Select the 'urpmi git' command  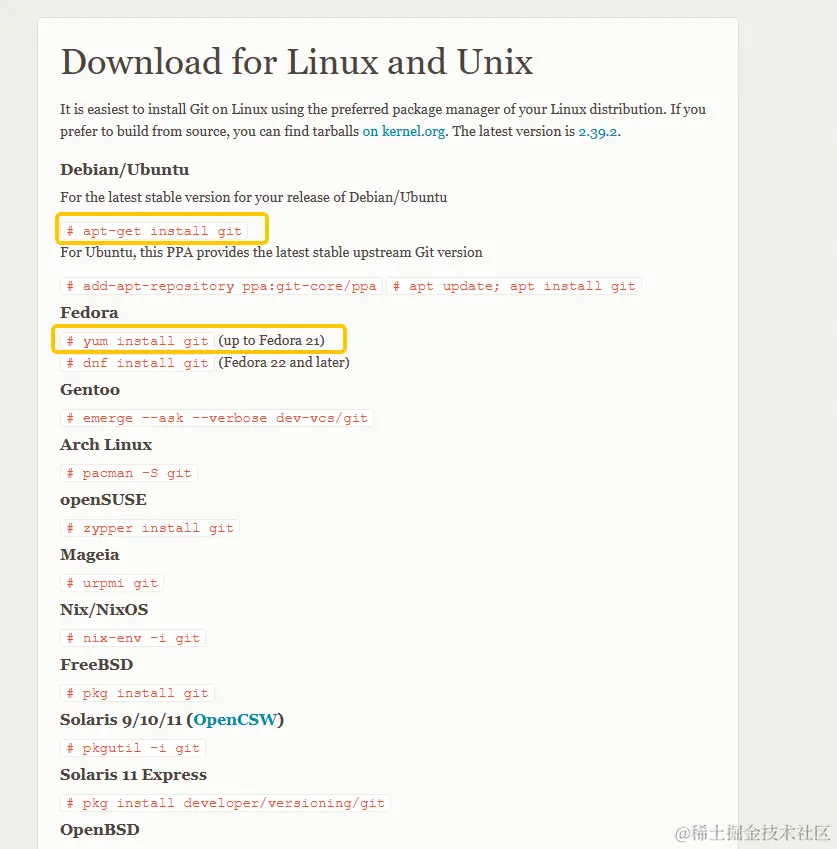pyautogui.click(x=112, y=583)
